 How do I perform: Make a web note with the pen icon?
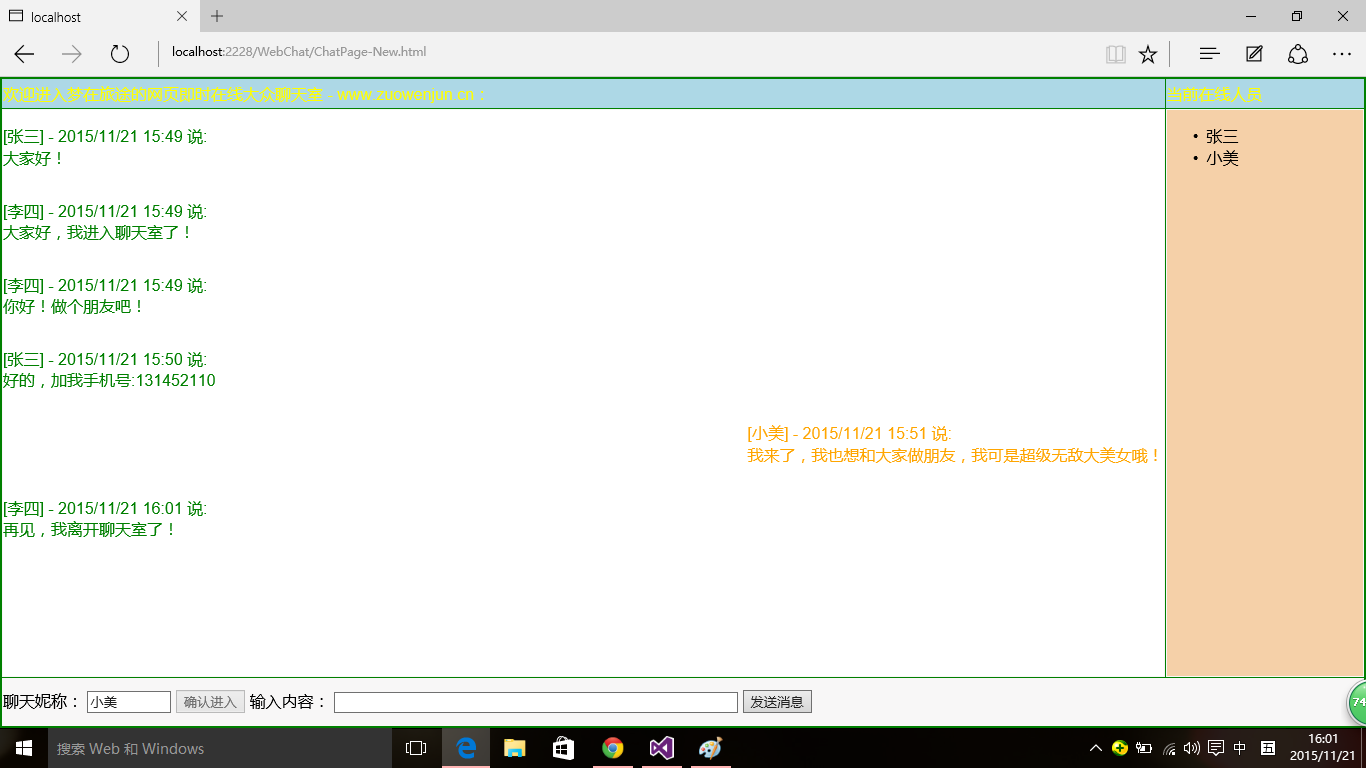(x=1254, y=54)
